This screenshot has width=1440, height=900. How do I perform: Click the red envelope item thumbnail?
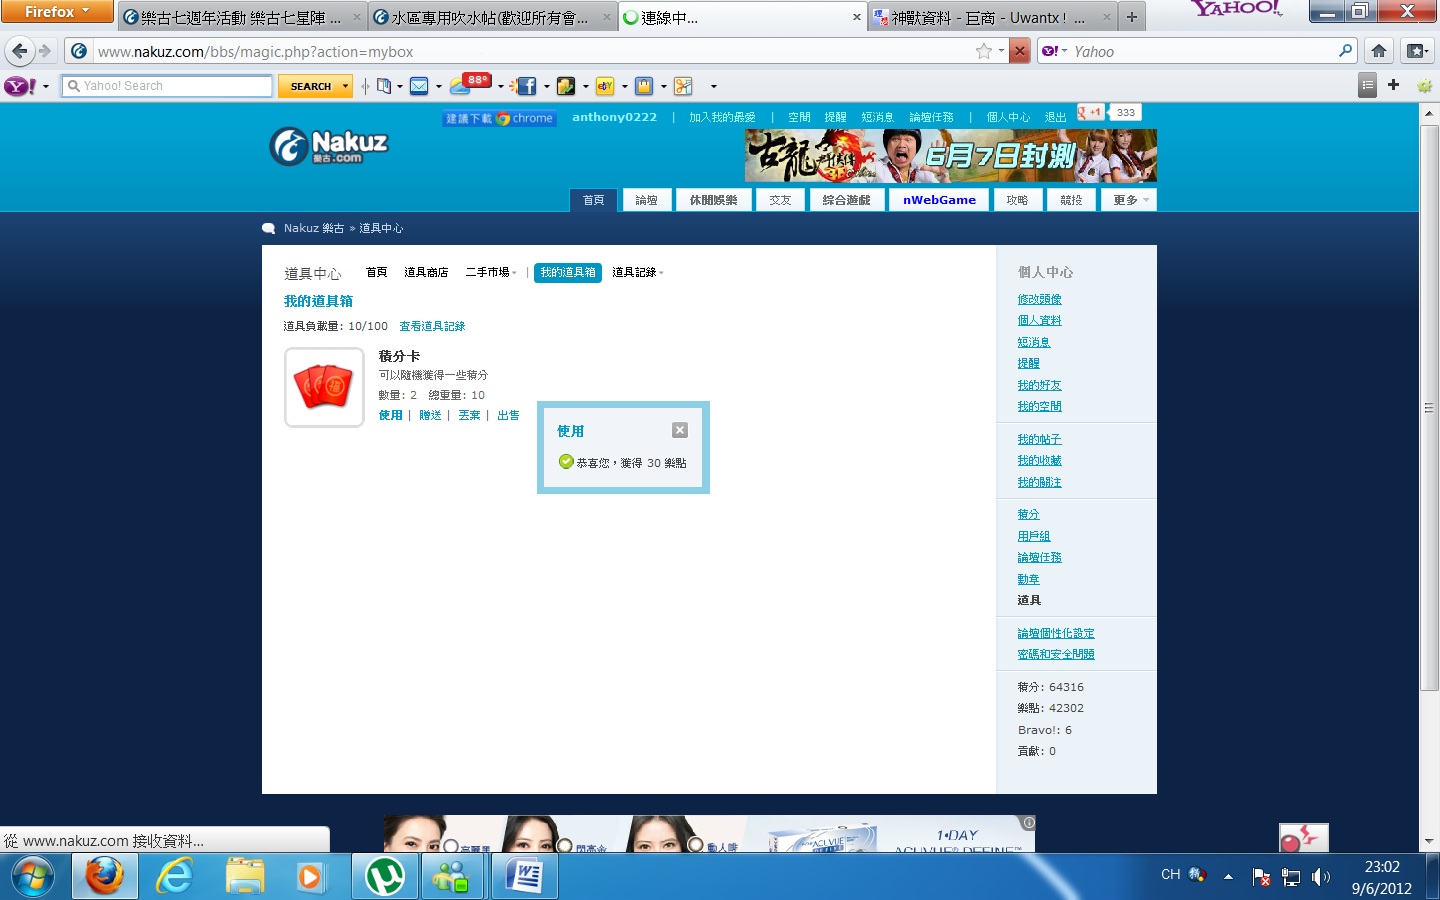[x=324, y=387]
